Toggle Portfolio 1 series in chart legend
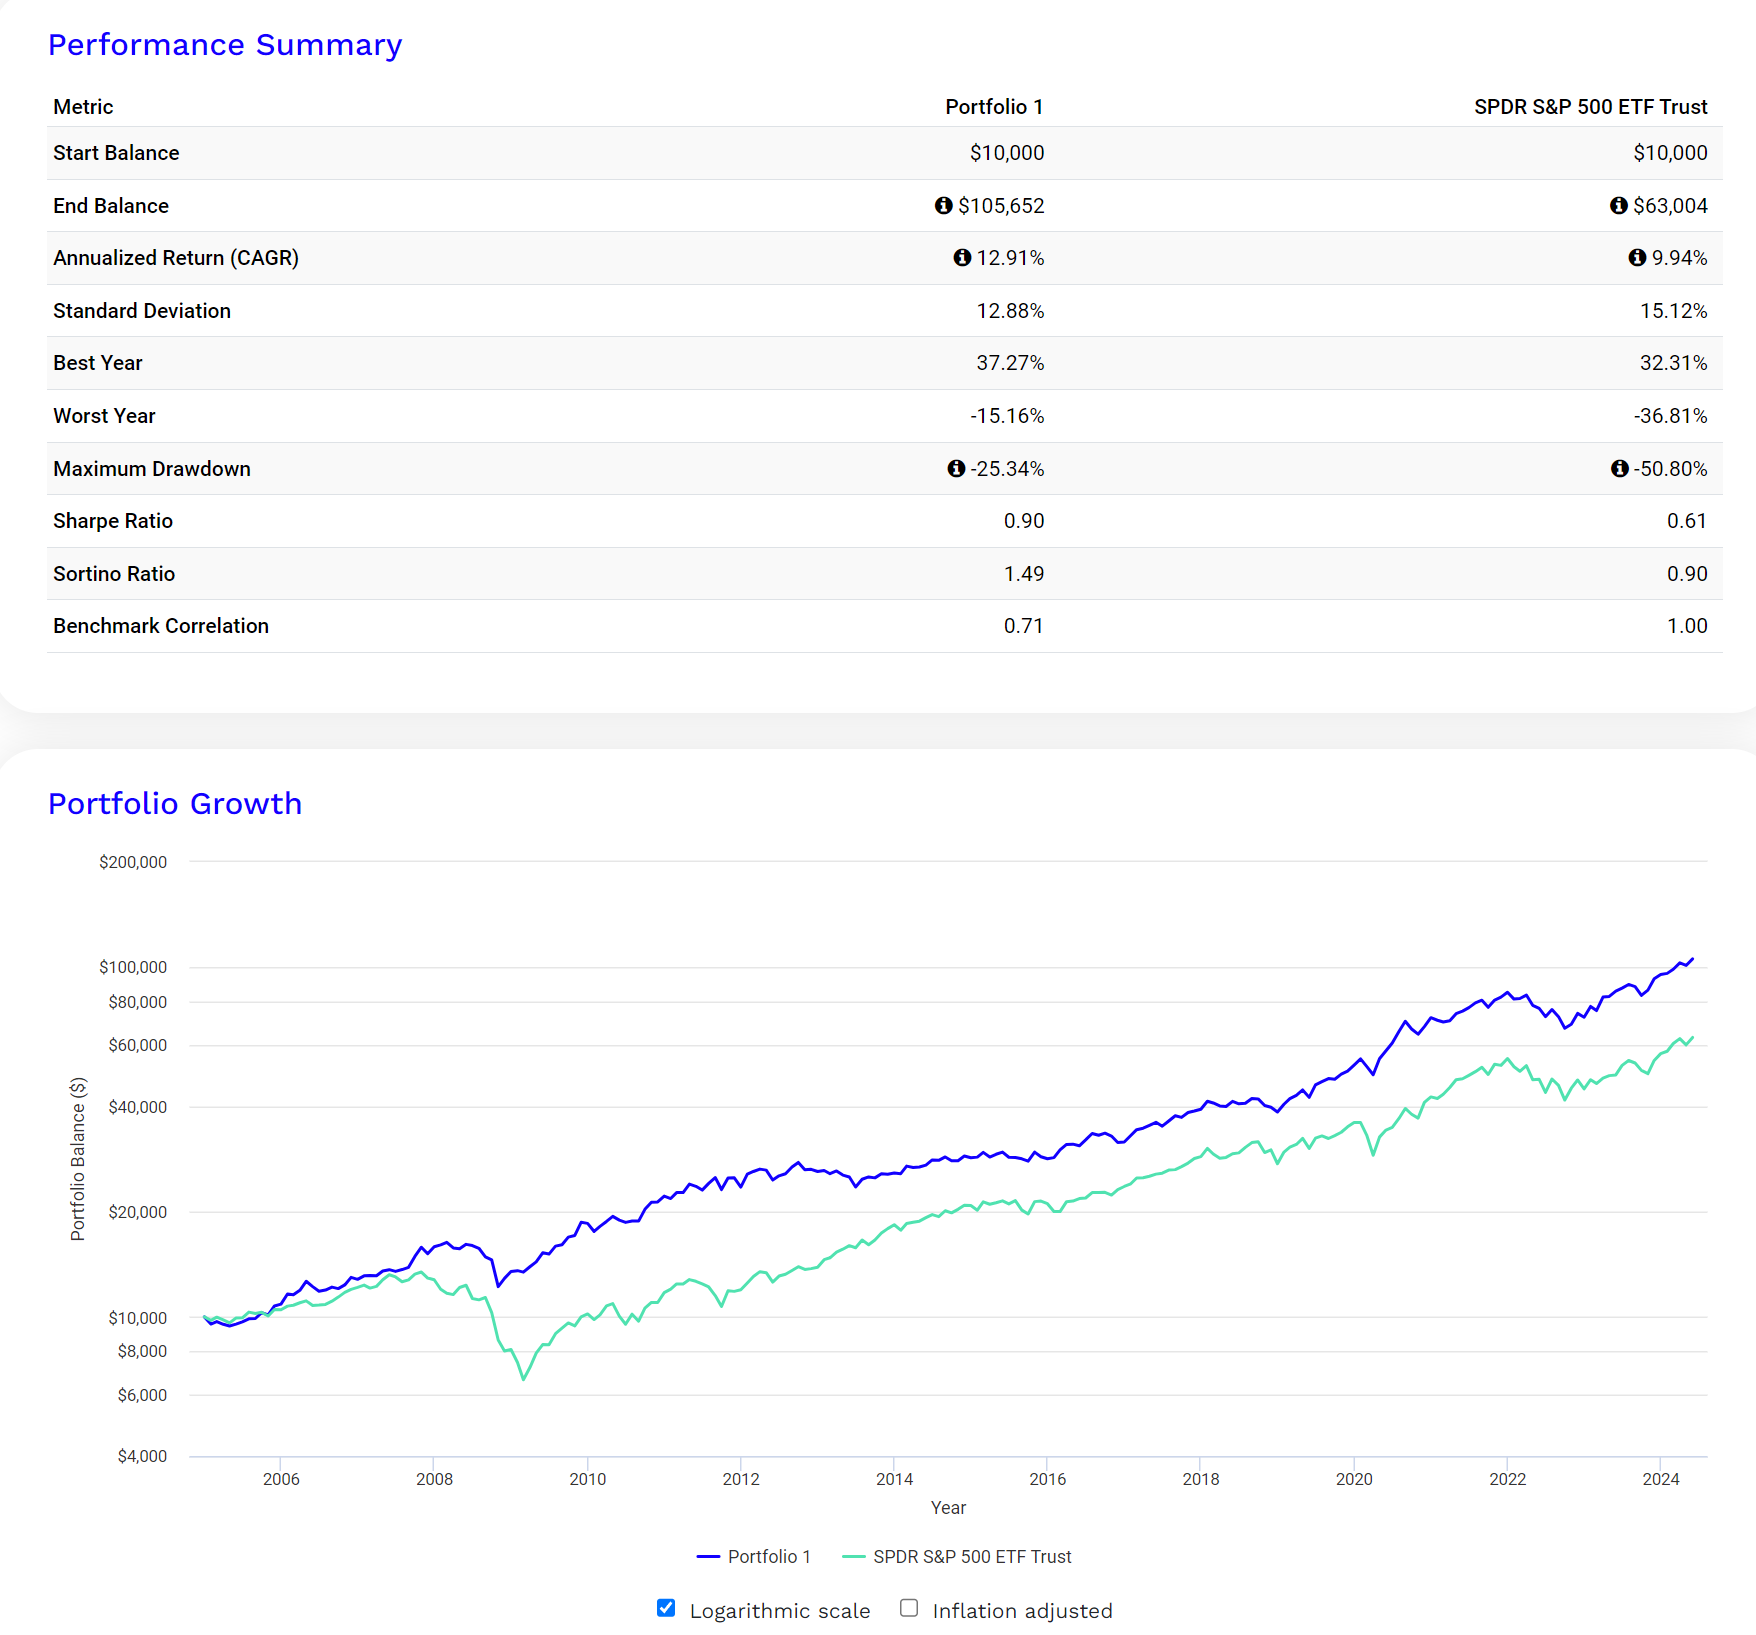Viewport: 1756px width, 1635px height. [754, 1557]
